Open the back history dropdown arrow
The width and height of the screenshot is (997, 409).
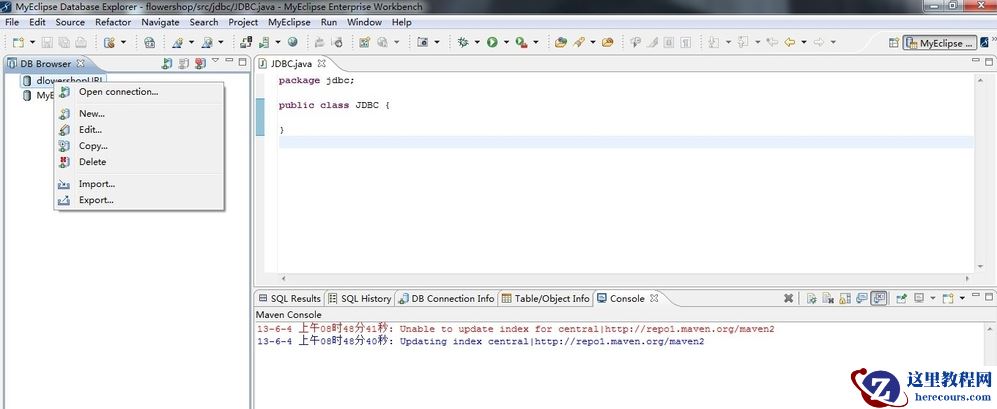[x=802, y=43]
